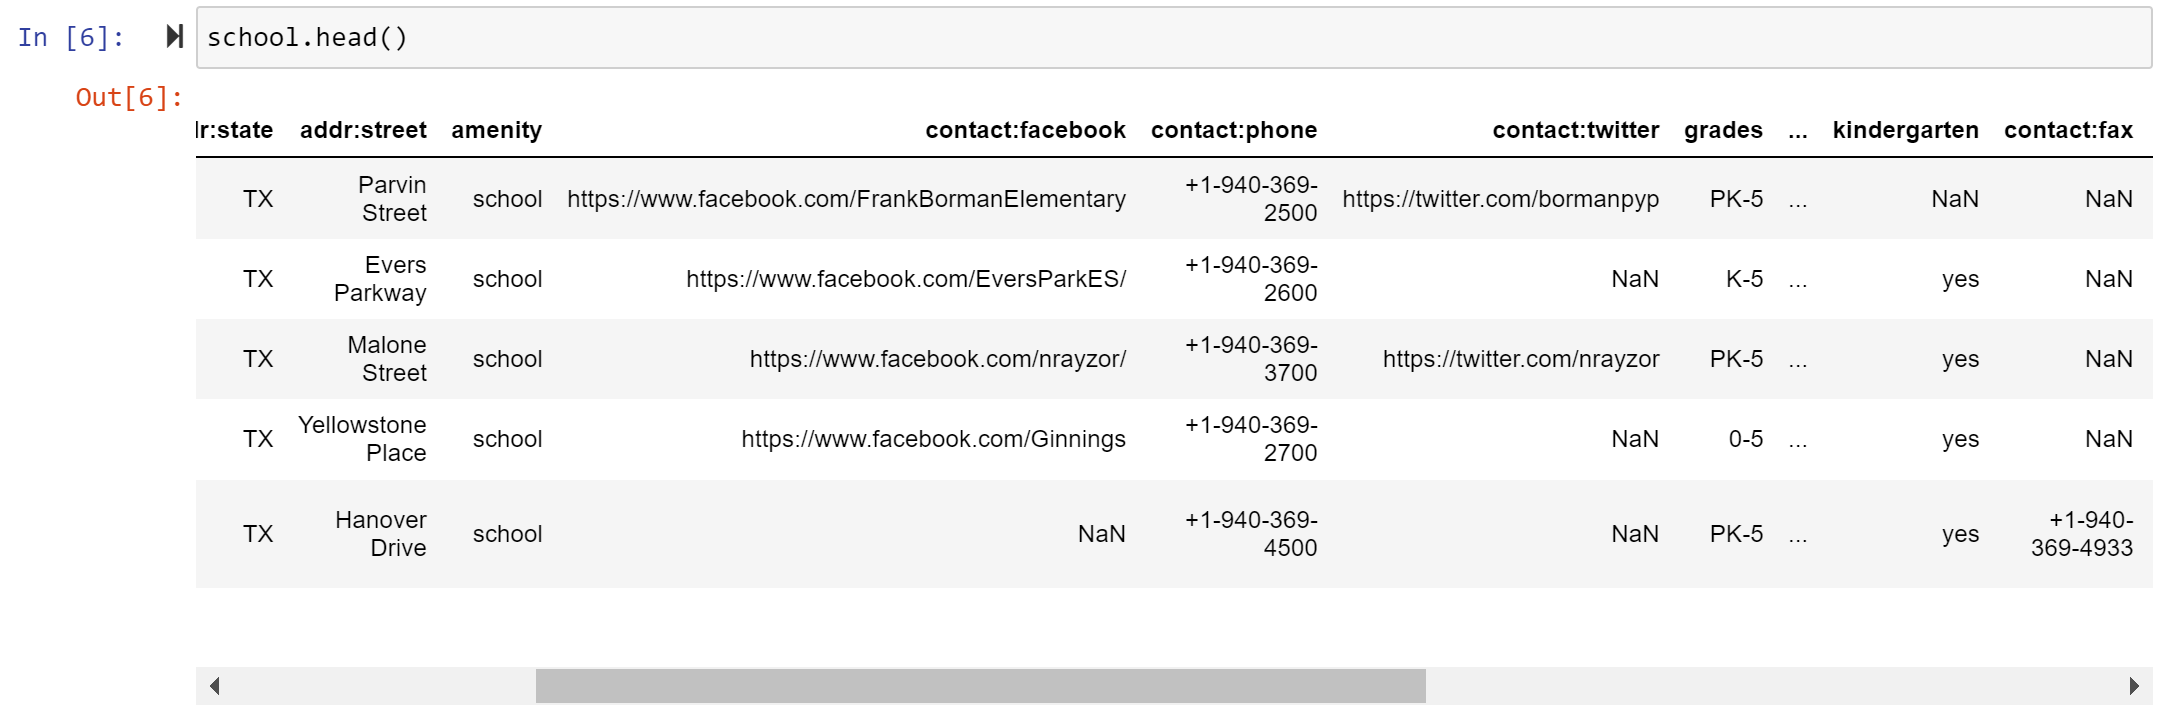Click the contact:facebook column header
Screen dimensions: 2163x715
click(x=1025, y=130)
